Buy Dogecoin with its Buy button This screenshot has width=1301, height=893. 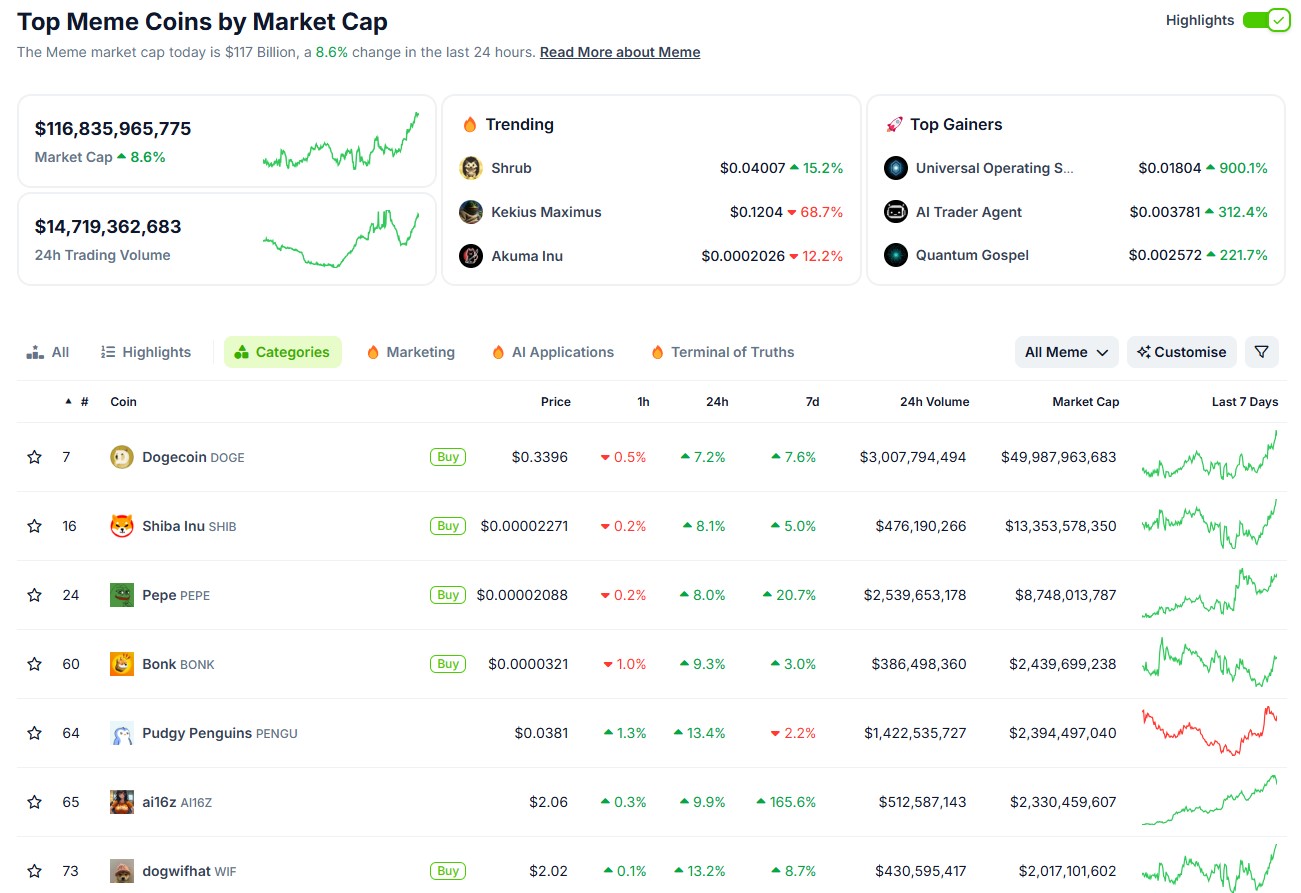pos(448,457)
